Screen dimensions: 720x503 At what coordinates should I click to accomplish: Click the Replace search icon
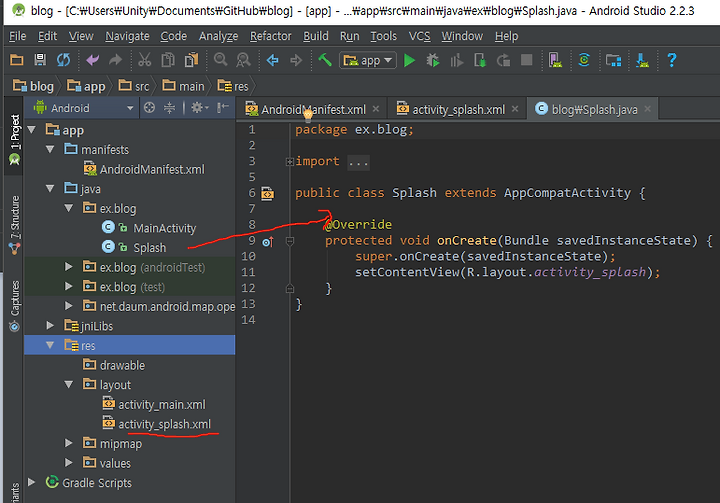point(243,60)
